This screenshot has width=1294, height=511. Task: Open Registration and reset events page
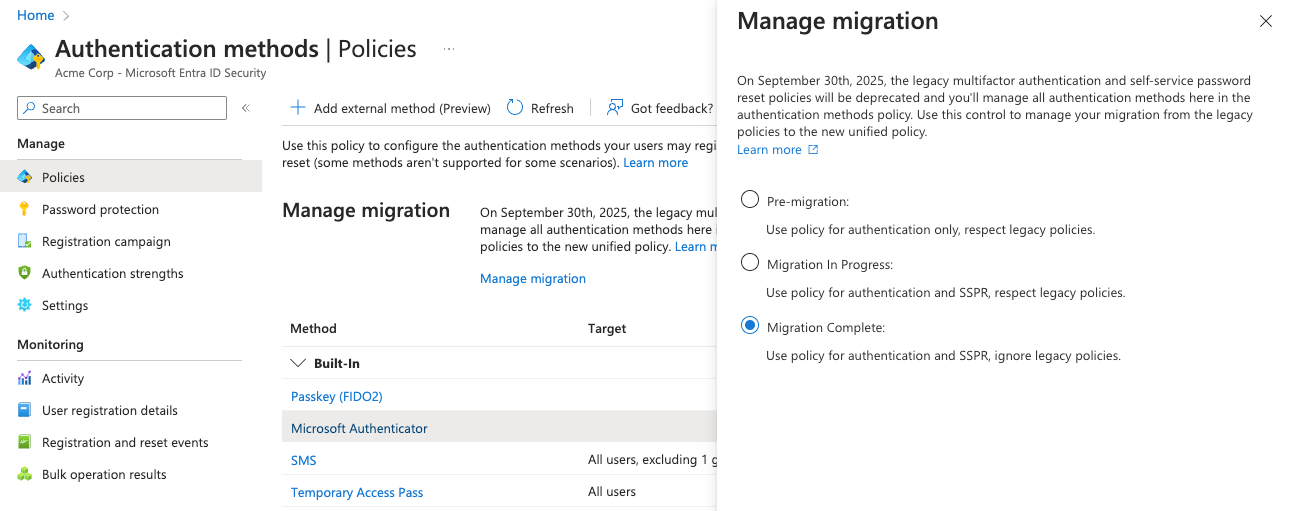[125, 442]
